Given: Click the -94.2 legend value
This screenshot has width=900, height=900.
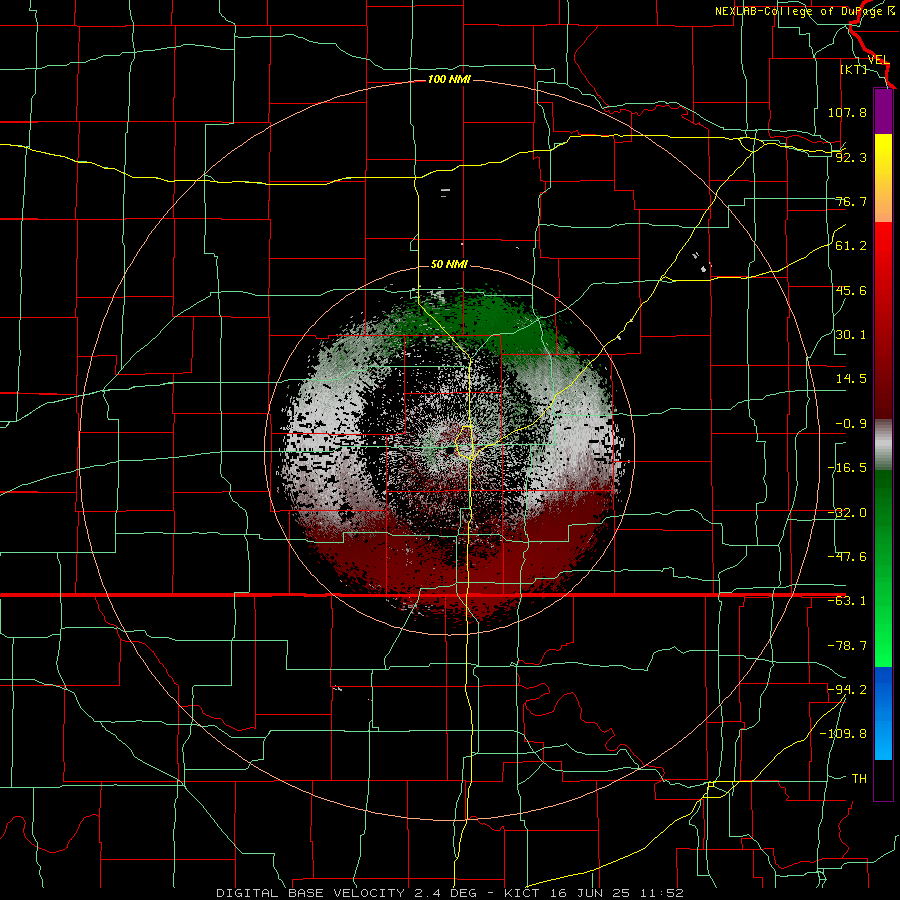Looking at the screenshot, I should click(x=847, y=689).
